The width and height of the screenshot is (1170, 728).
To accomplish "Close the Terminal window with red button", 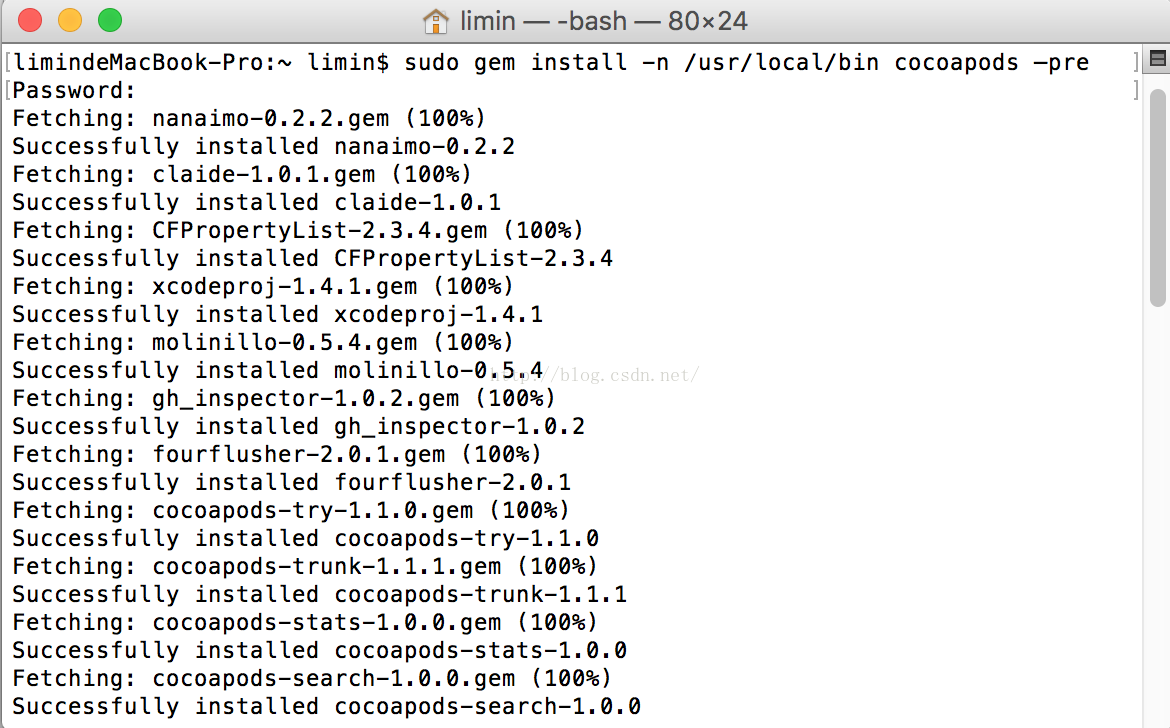I will (30, 20).
